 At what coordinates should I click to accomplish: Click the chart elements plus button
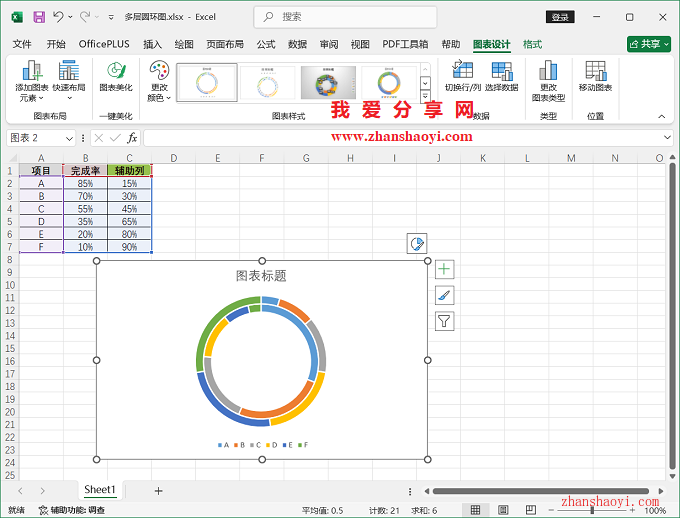(445, 269)
